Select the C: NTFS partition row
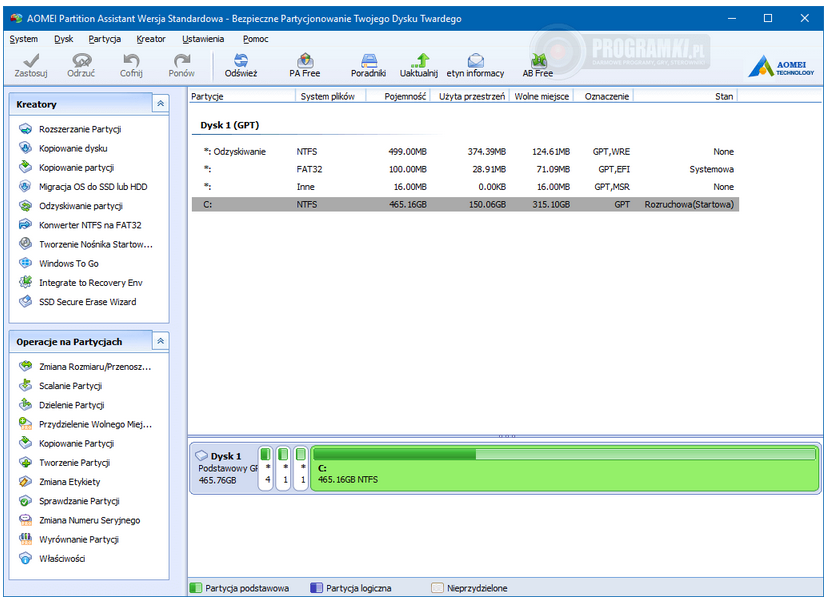This screenshot has width=826, height=598. pyautogui.click(x=465, y=204)
